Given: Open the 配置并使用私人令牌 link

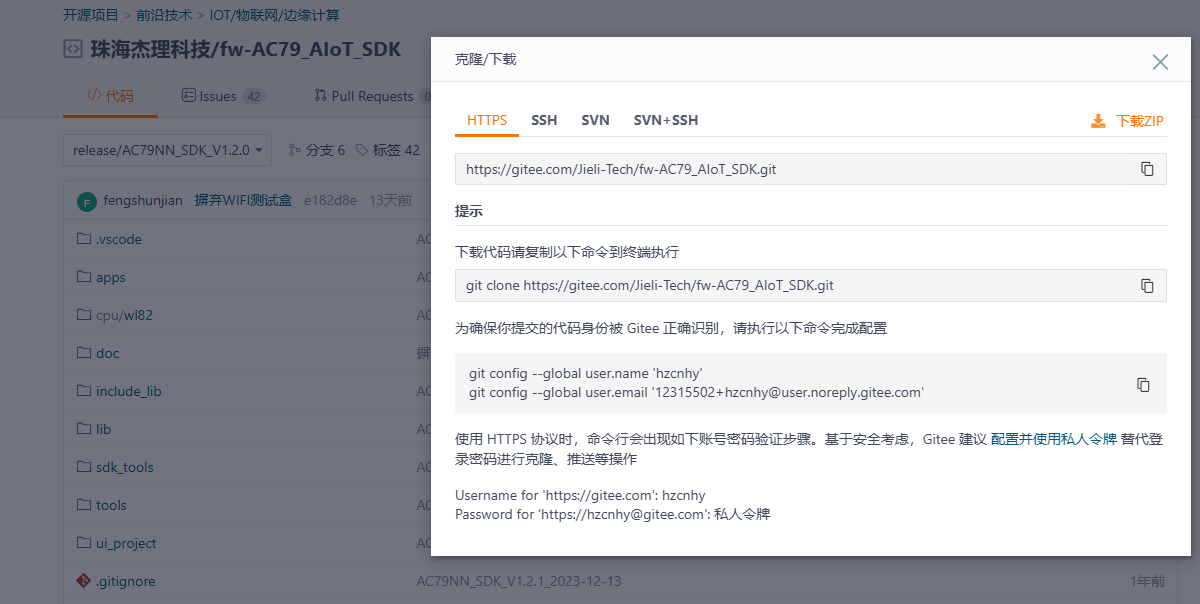Looking at the screenshot, I should tap(1054, 439).
